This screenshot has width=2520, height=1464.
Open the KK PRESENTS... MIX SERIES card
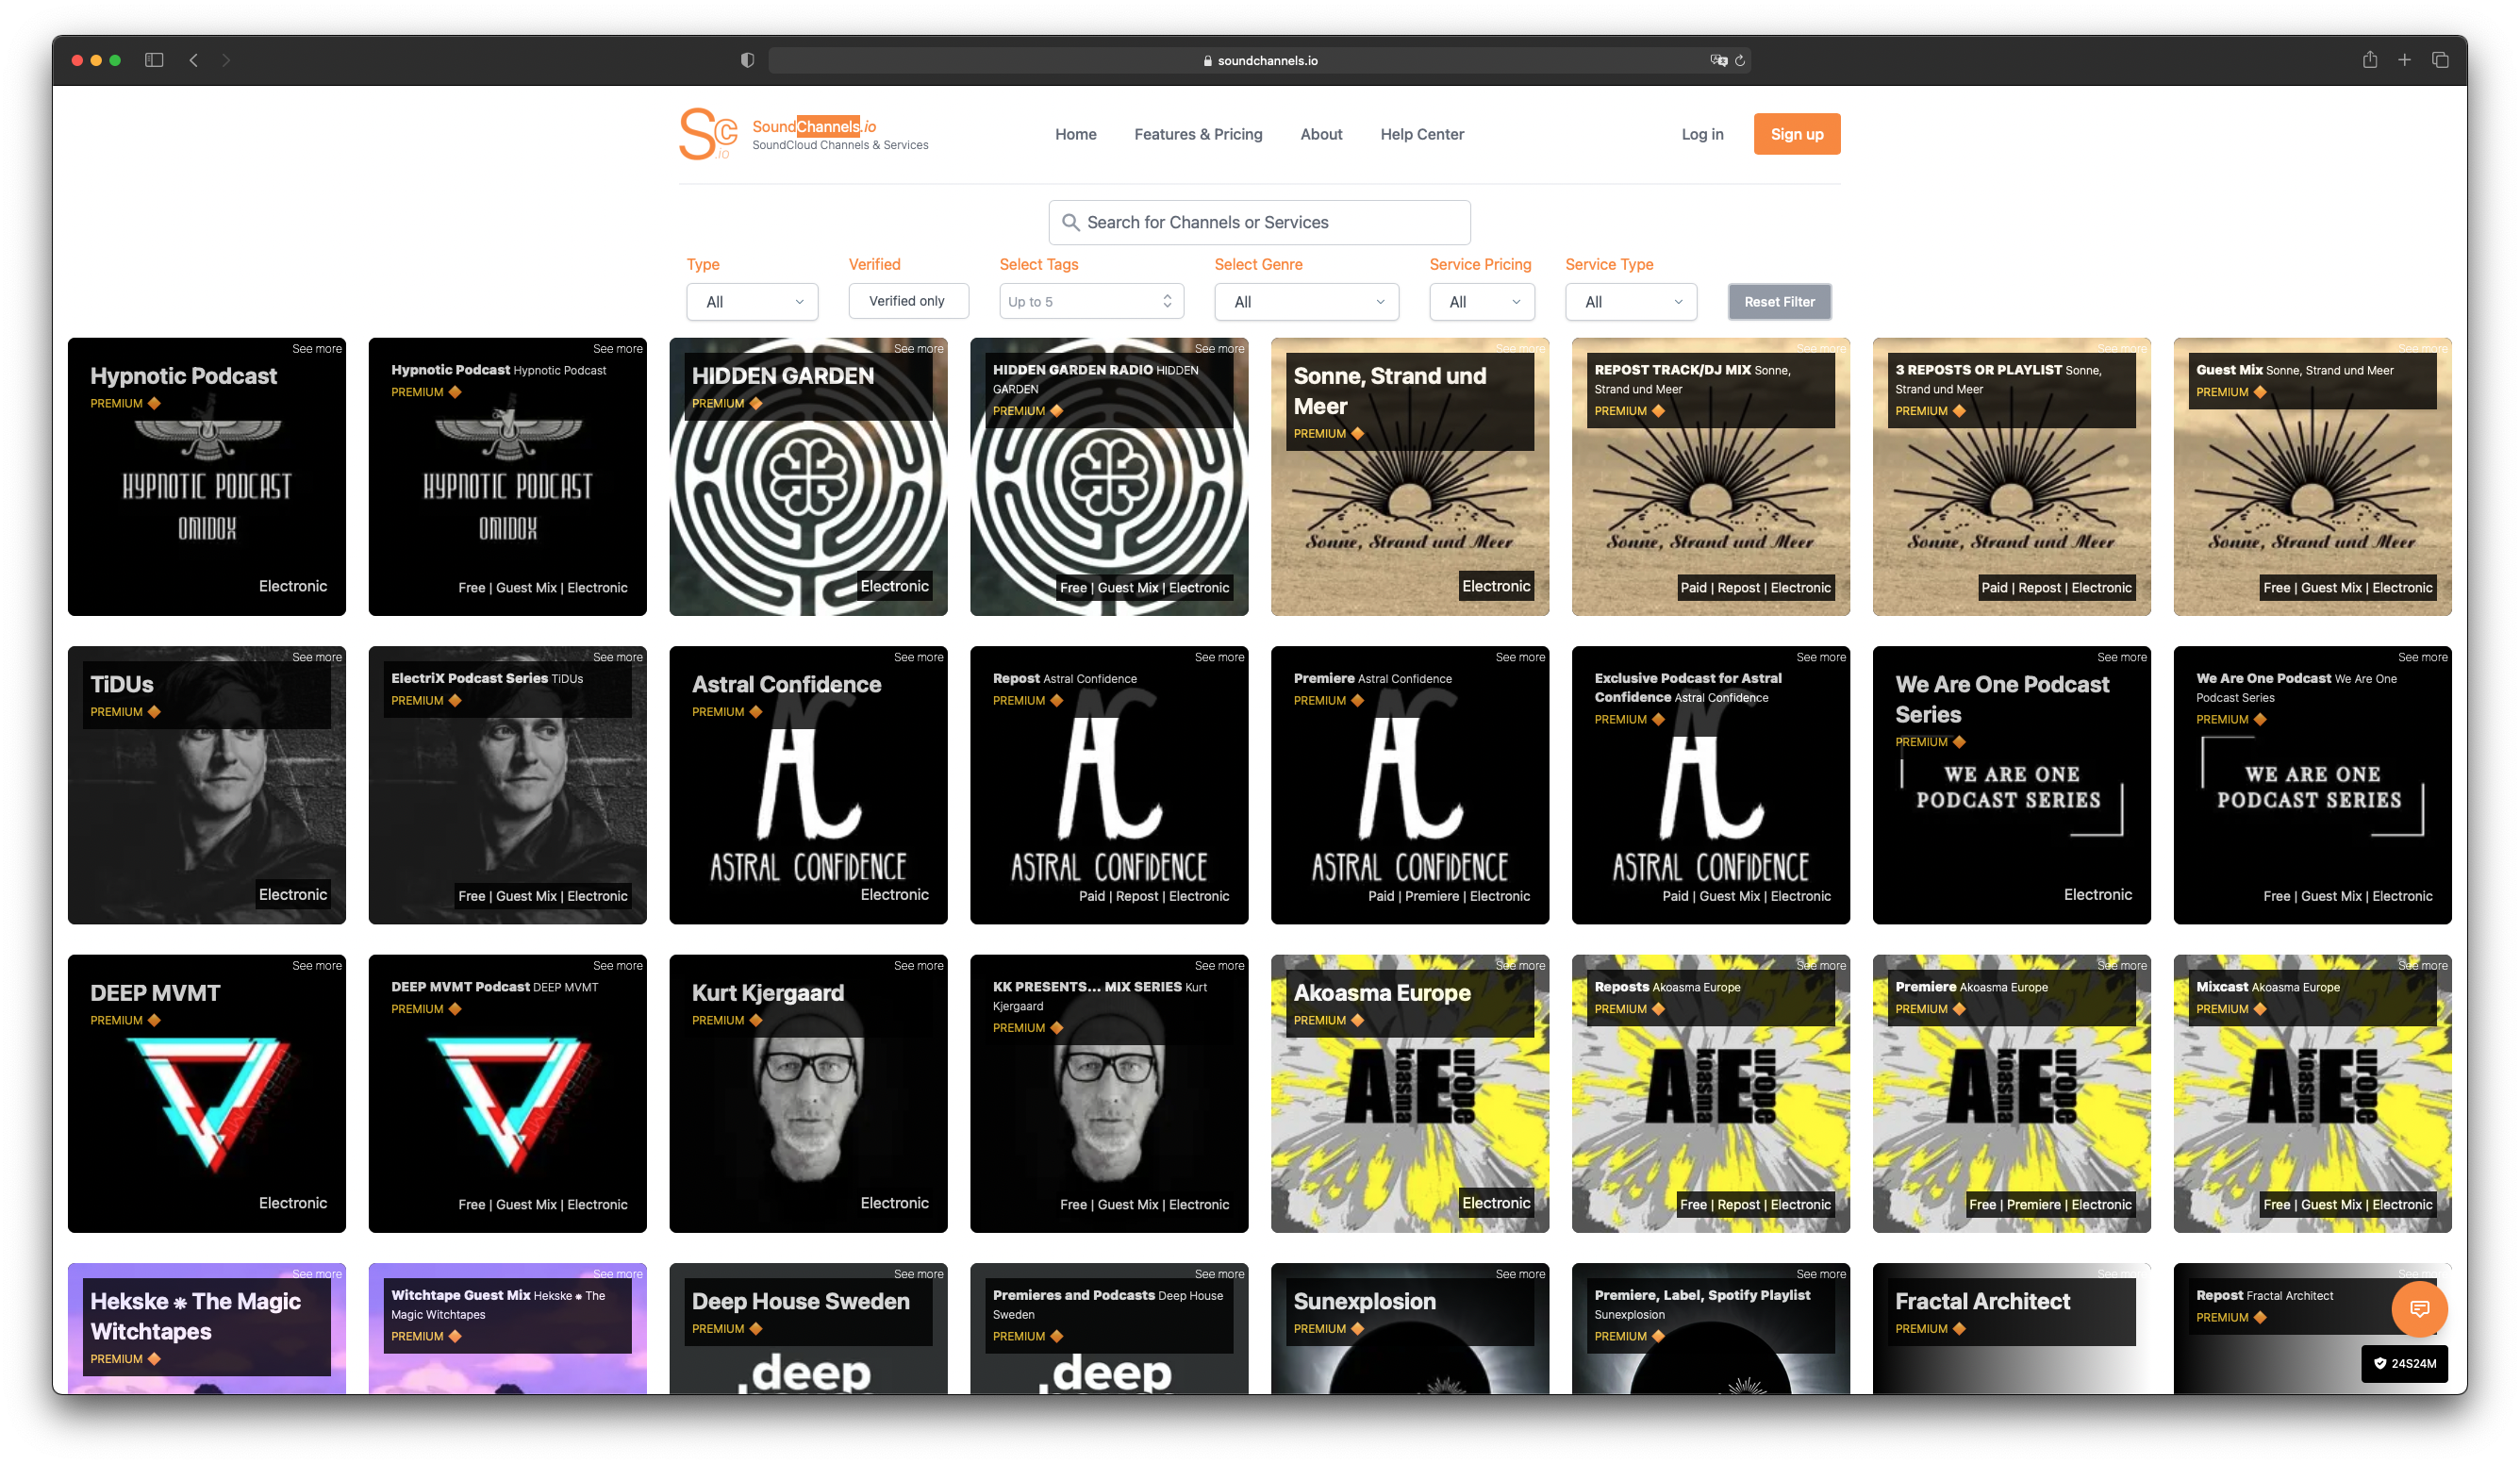pos(1109,1093)
